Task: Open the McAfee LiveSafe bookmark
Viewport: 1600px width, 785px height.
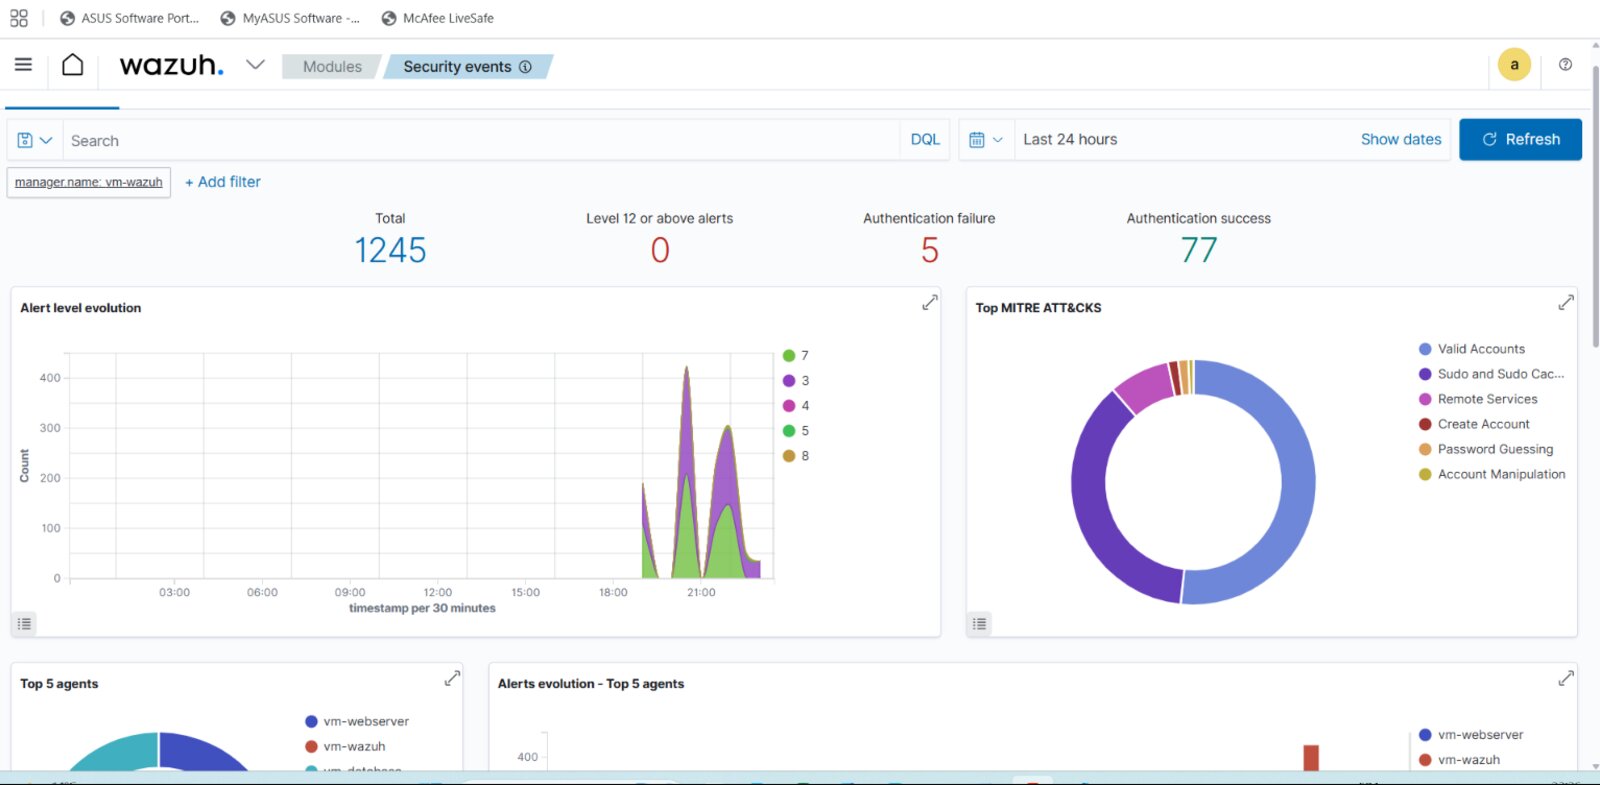Action: [438, 18]
